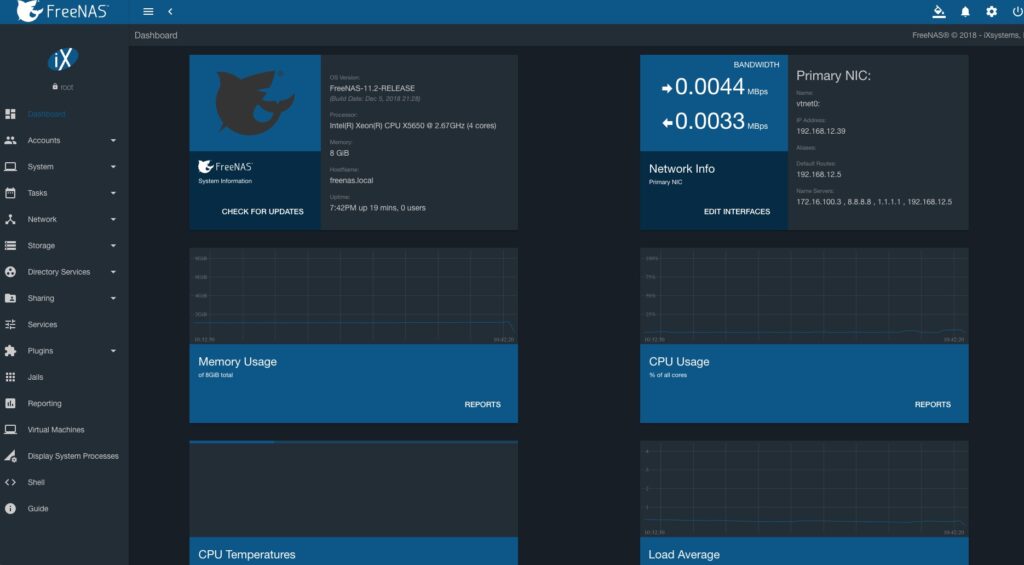Expand the Sharing menu arrow
Image resolution: width=1024 pixels, height=565 pixels.
(113, 298)
